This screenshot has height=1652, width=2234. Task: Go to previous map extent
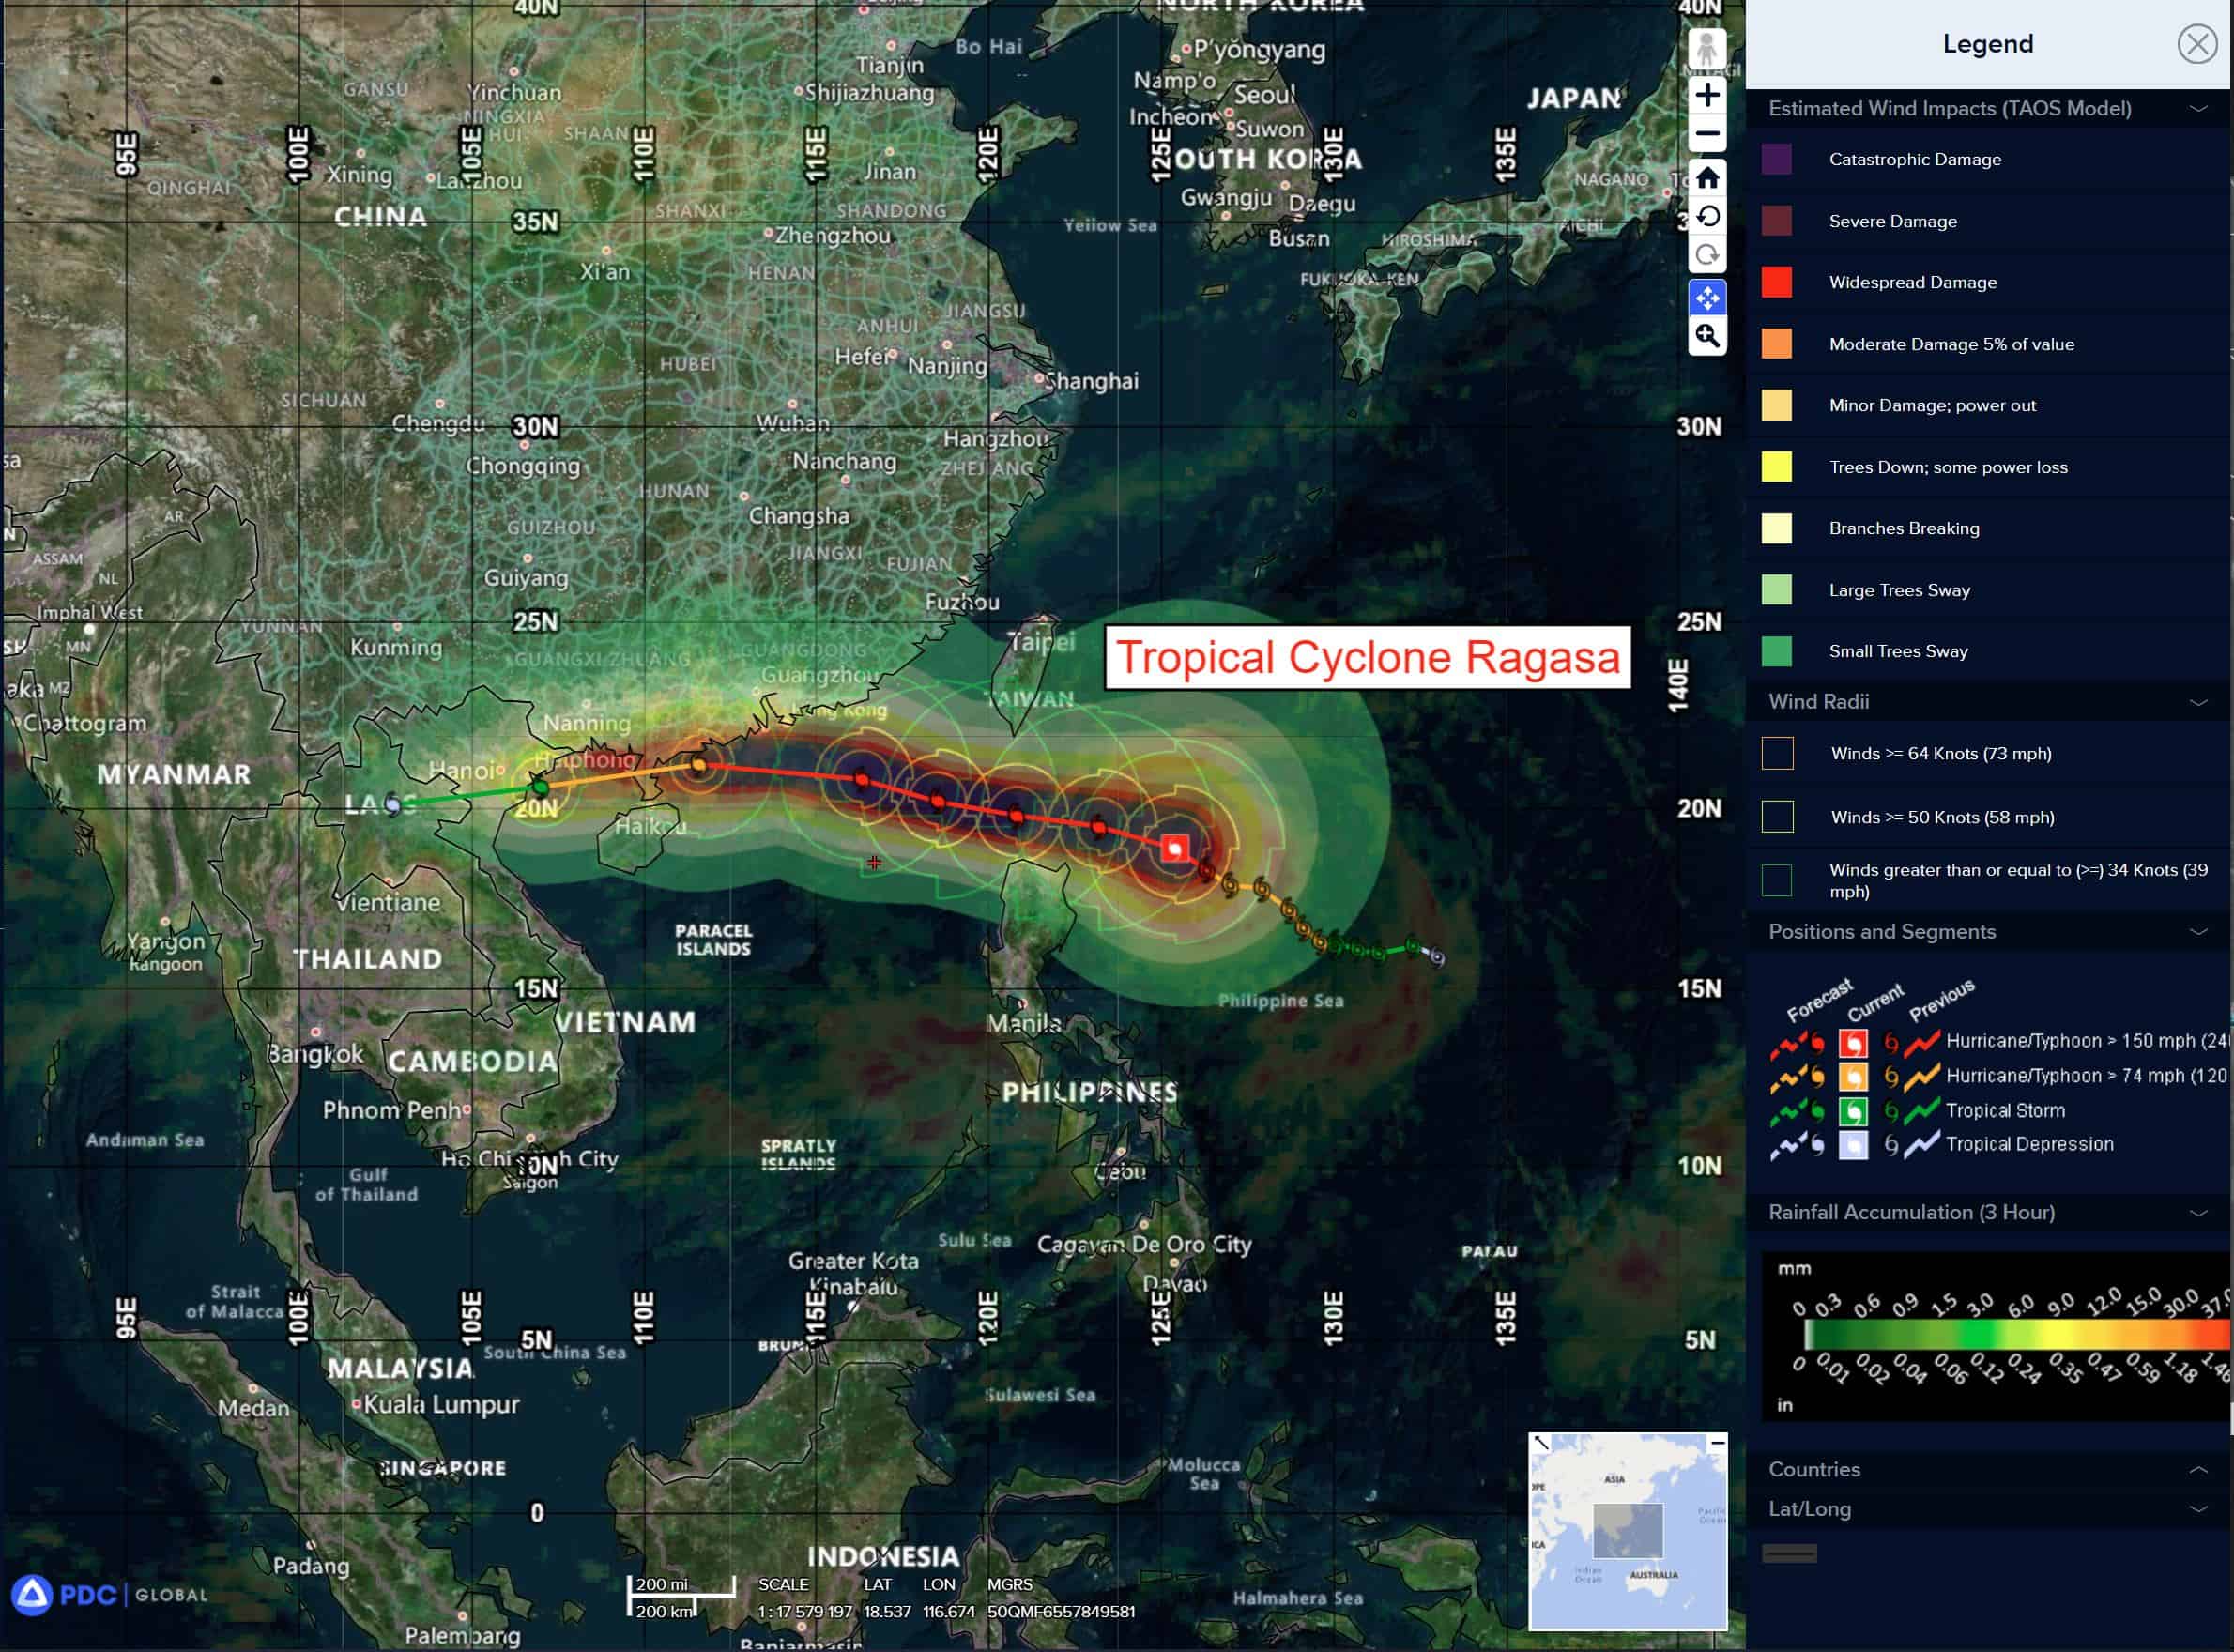tap(1707, 216)
